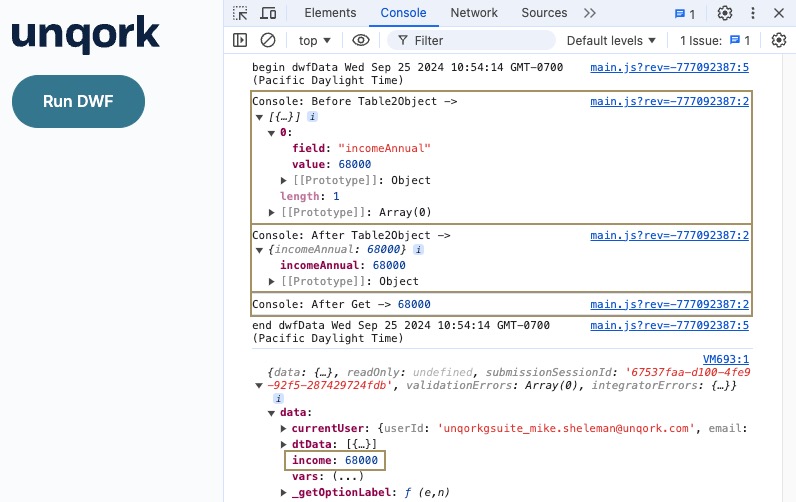Click the Filter input field
The height and width of the screenshot is (502, 796).
point(471,41)
